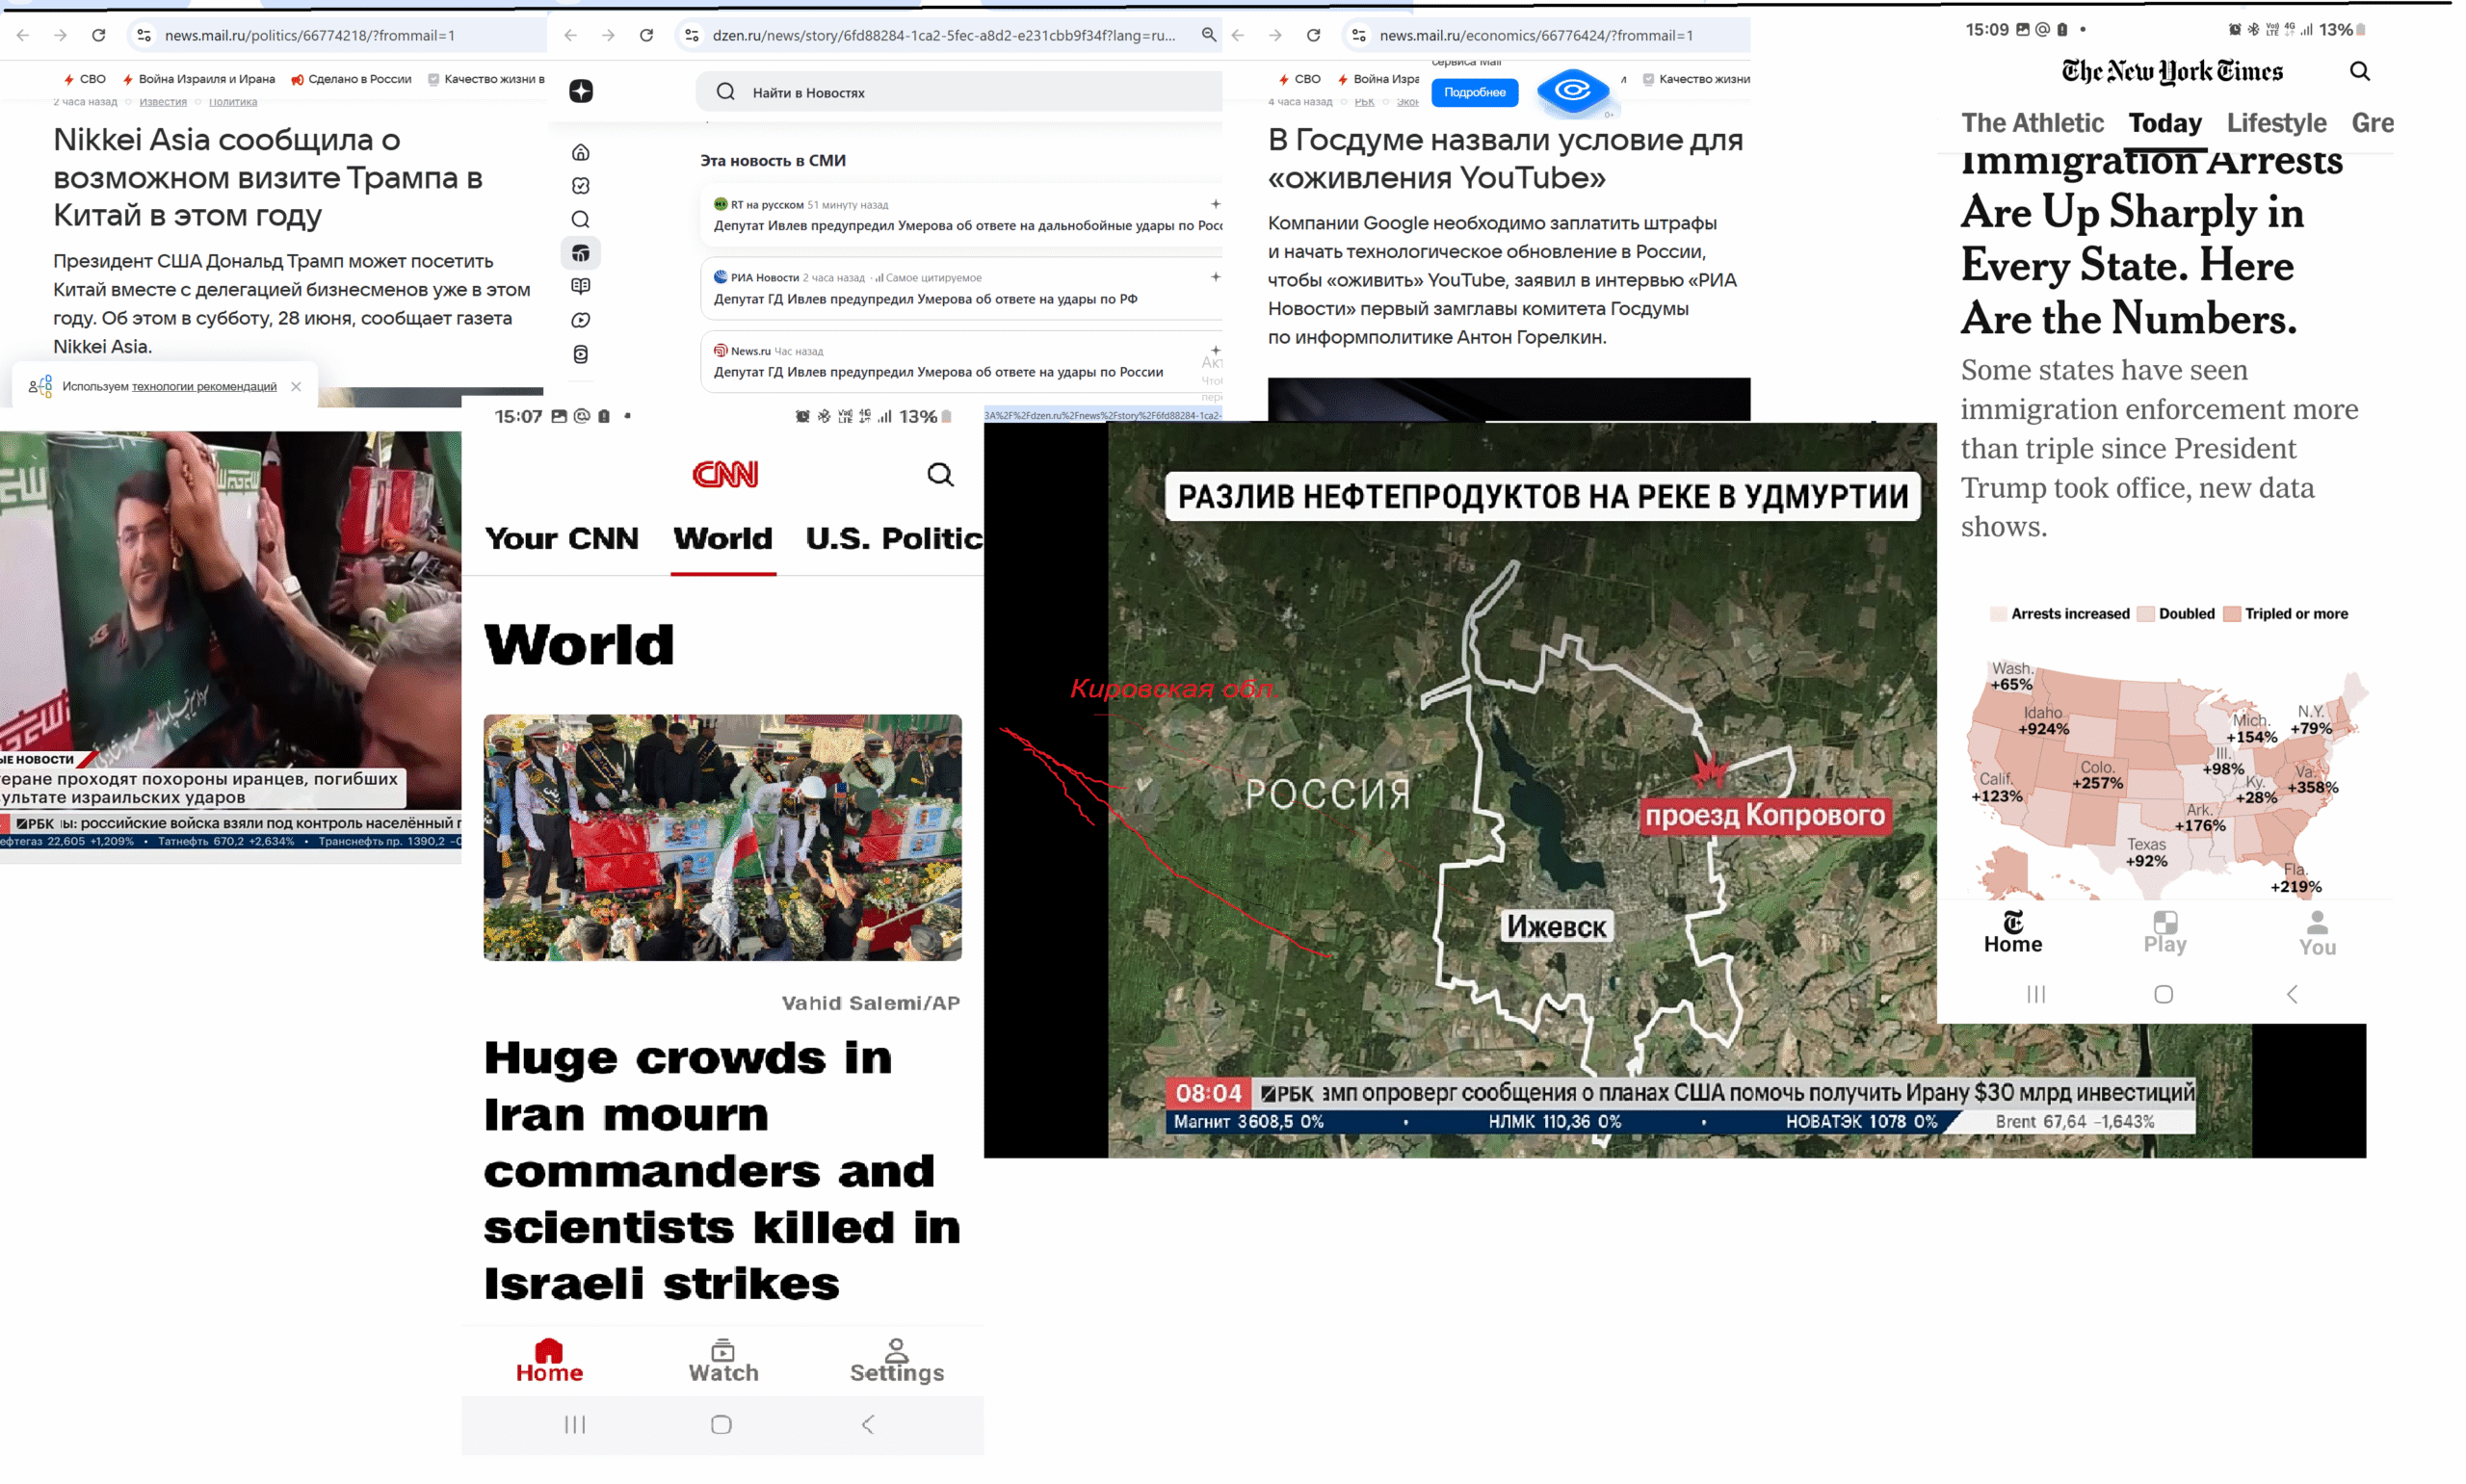Image resolution: width=2466 pixels, height=1484 pixels.
Task: Open the Dzen sidebar open-book icon
Action: [x=580, y=286]
